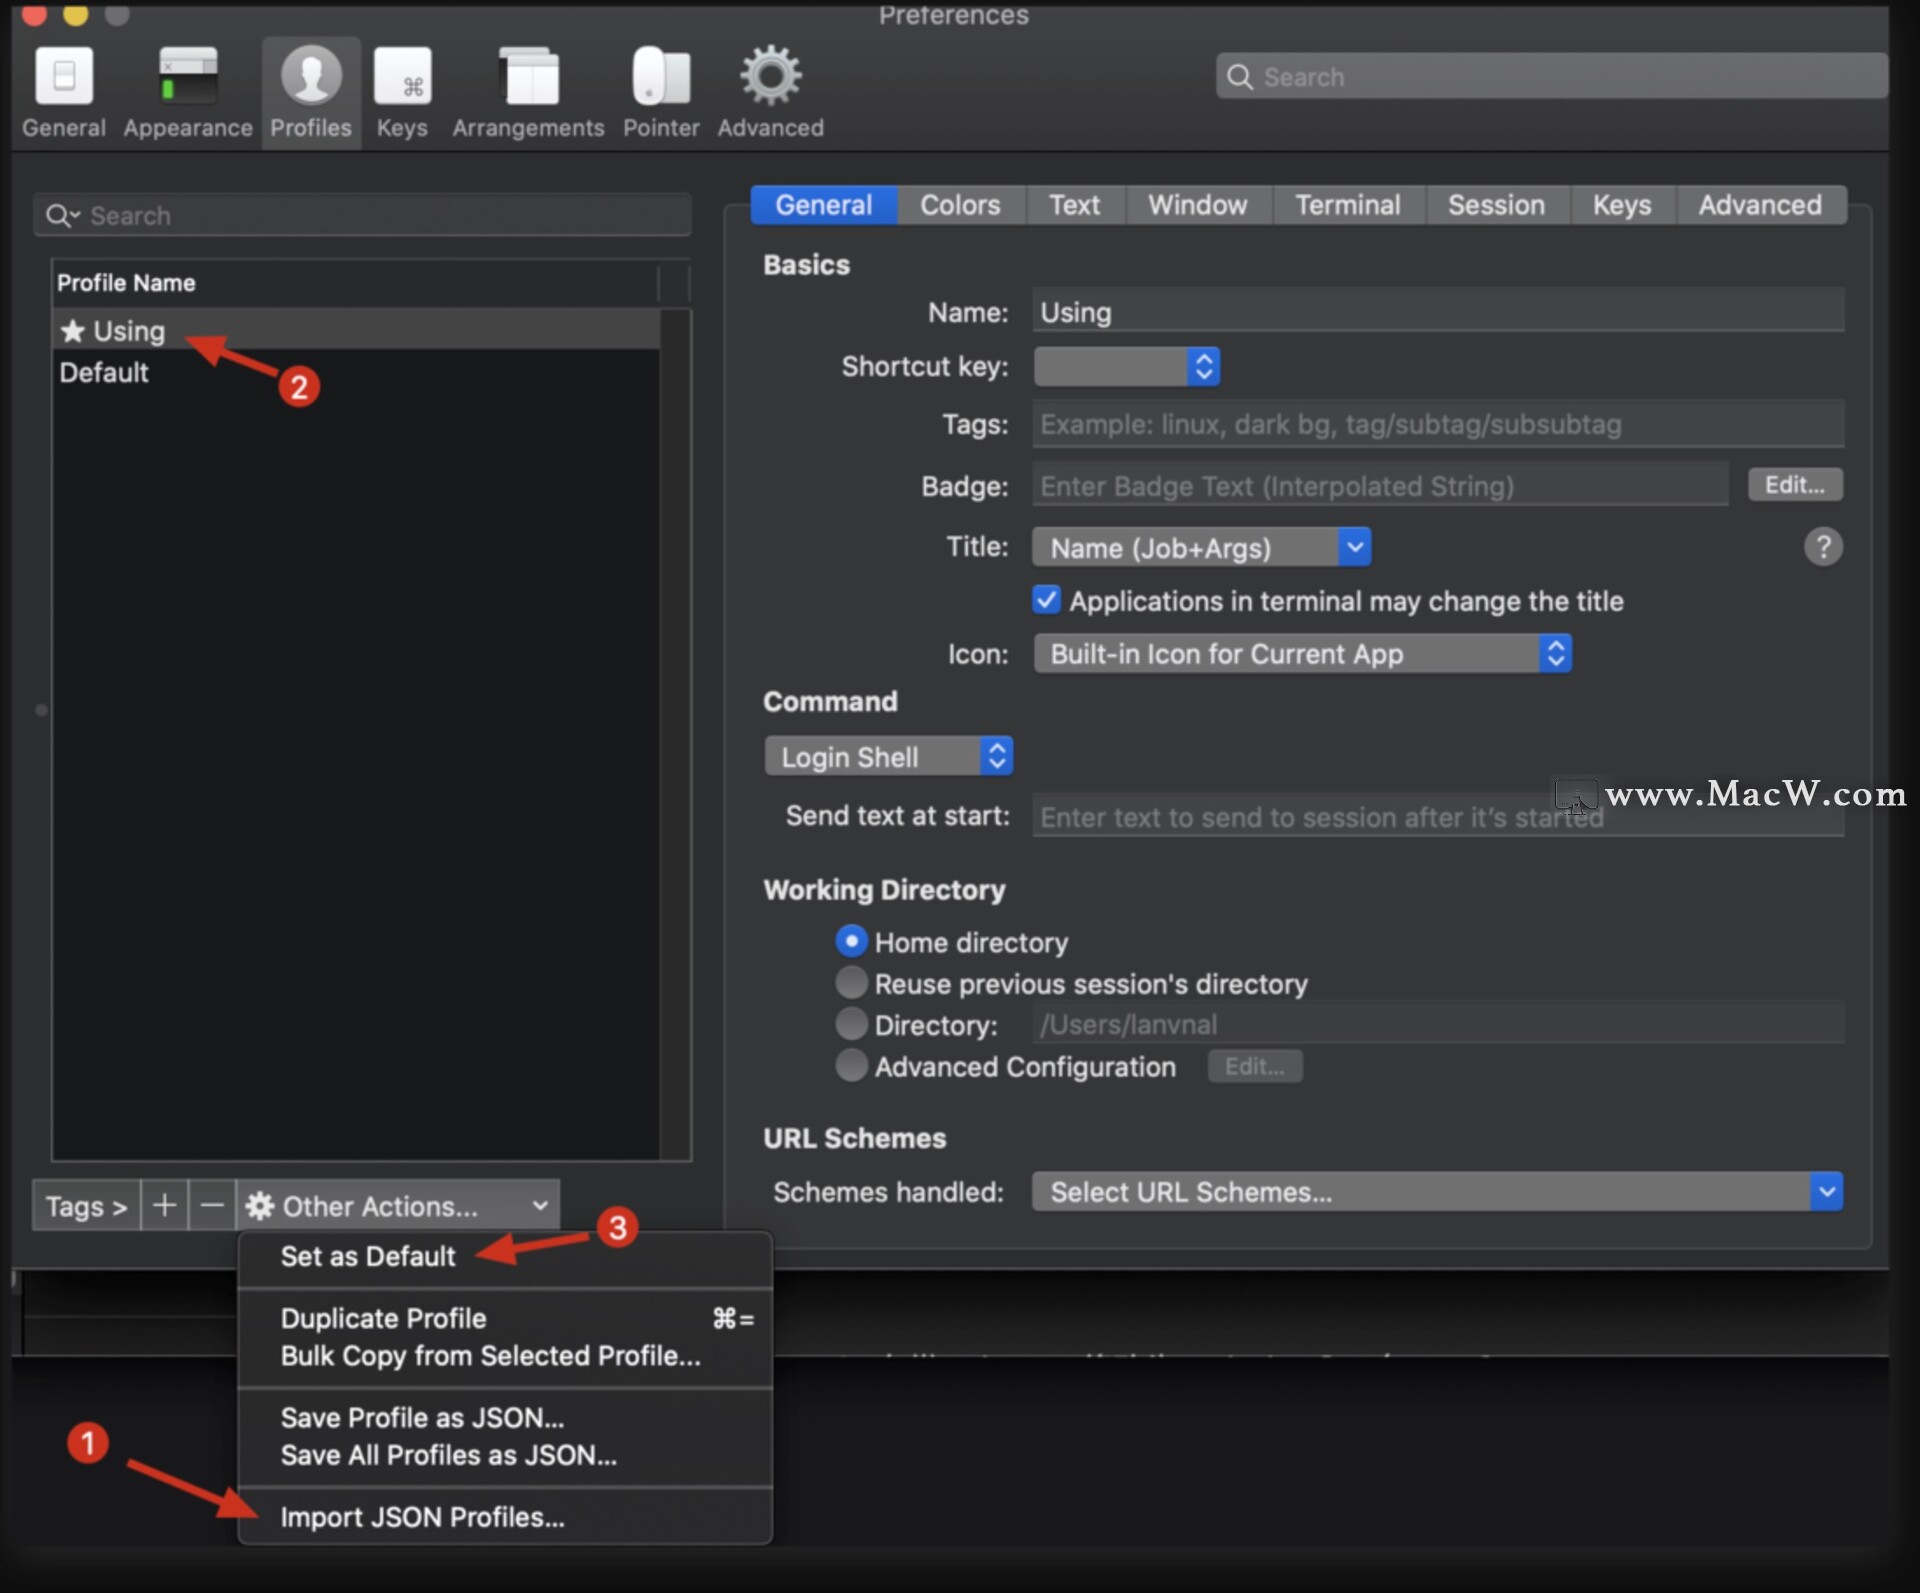Choose Duplicate Profile from the menu
This screenshot has width=1920, height=1593.
(383, 1318)
